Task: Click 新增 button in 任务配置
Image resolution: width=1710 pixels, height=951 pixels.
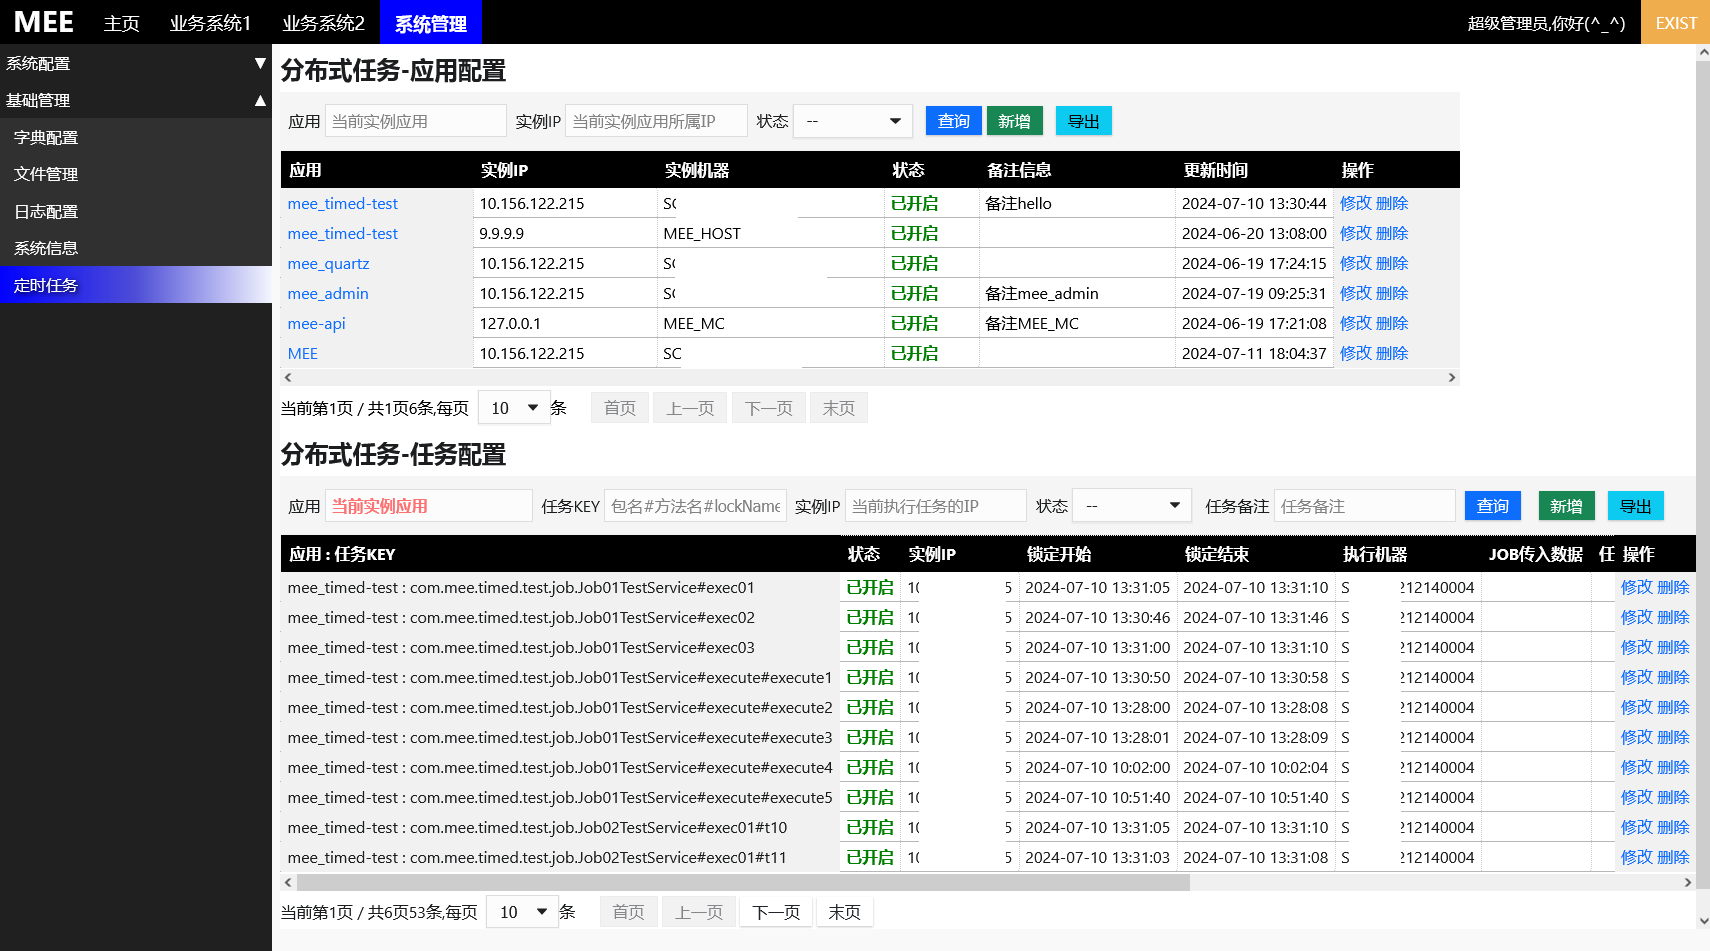Action: click(1566, 506)
